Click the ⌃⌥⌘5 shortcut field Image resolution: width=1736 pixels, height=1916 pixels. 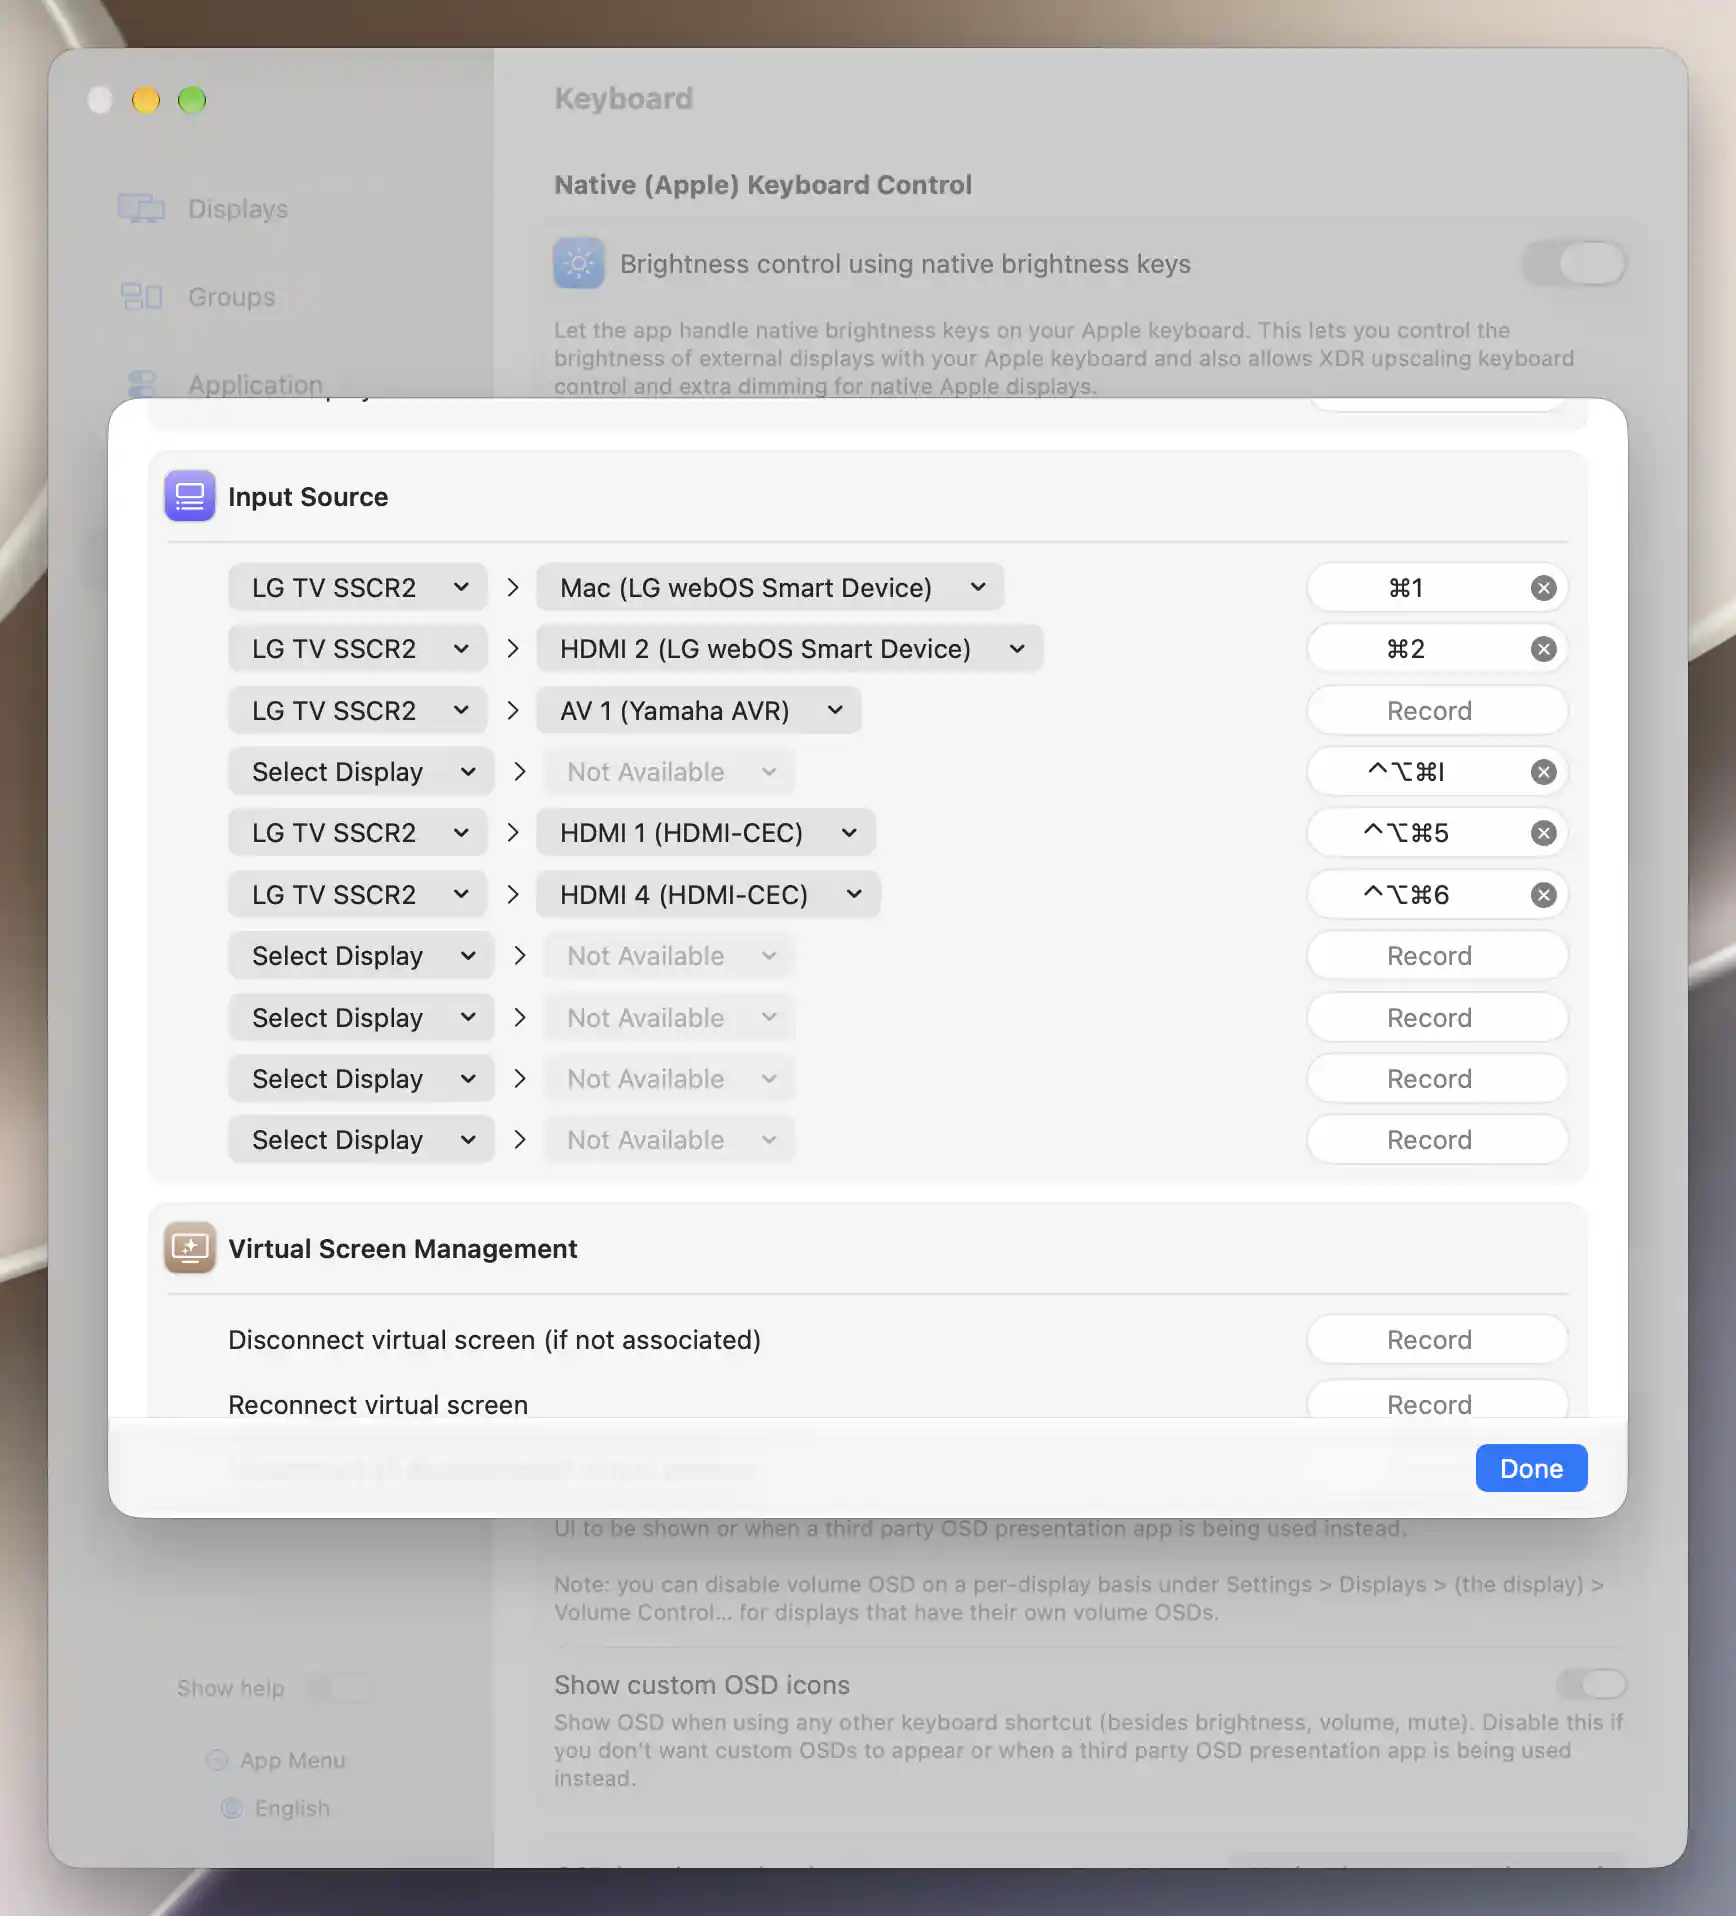coord(1437,833)
